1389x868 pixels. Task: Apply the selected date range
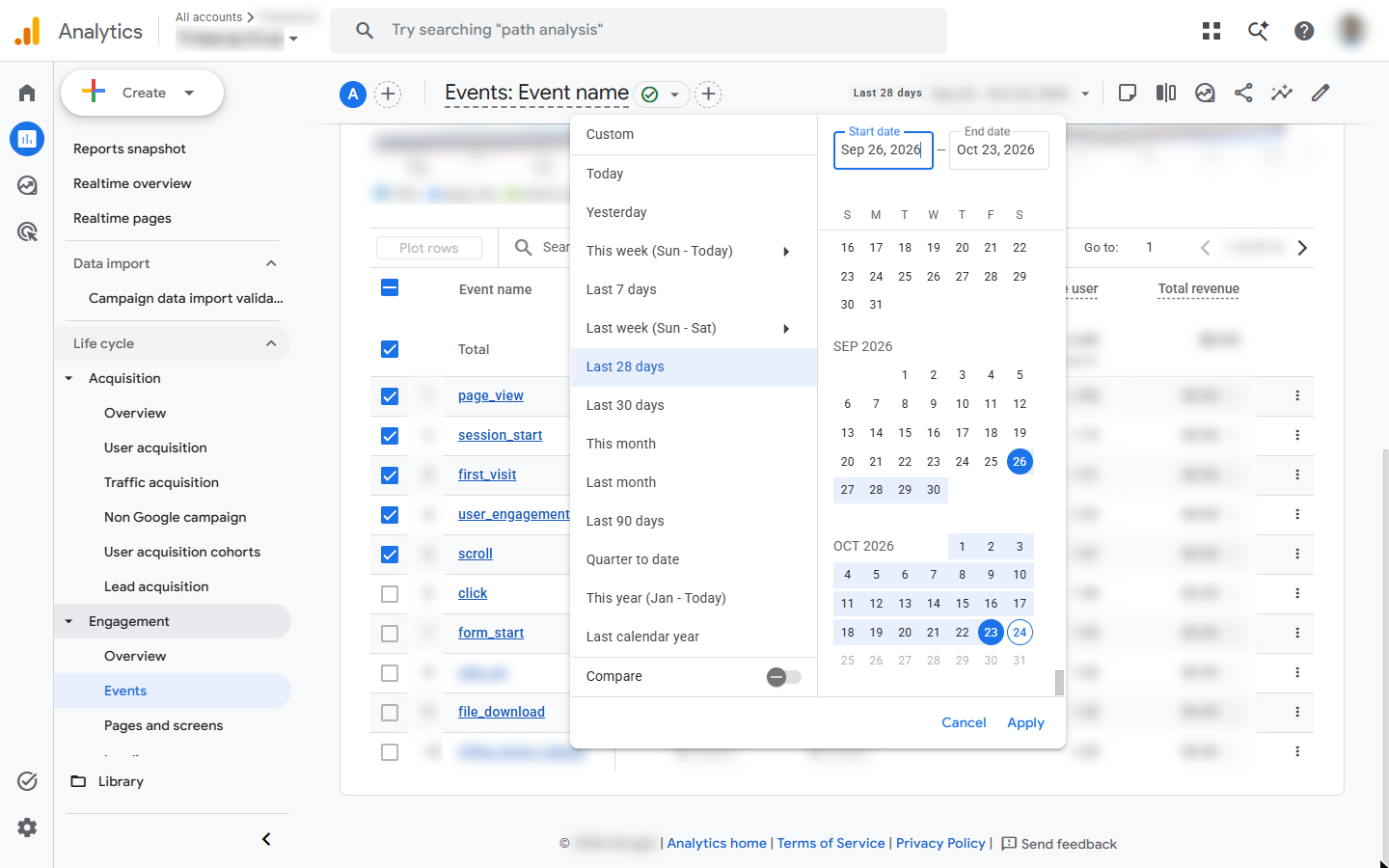pos(1026,723)
